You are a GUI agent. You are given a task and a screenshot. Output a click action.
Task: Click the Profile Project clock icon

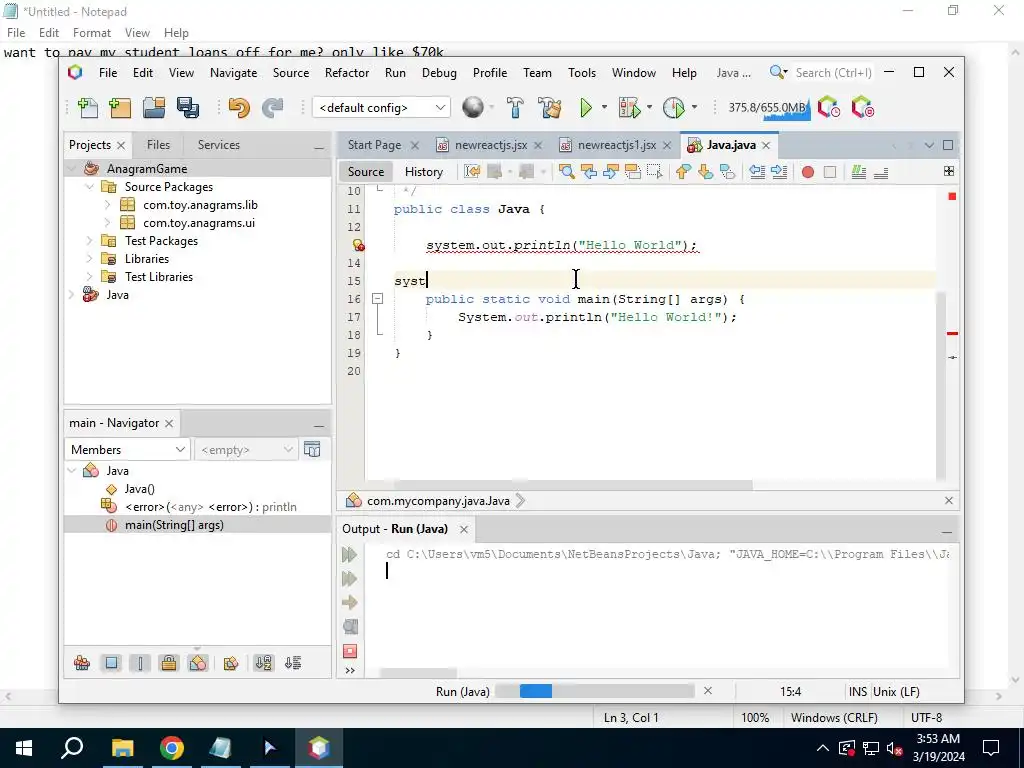click(673, 108)
